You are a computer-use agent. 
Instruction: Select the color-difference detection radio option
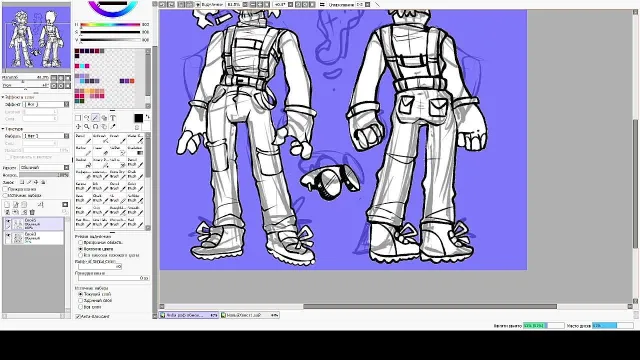[80, 249]
